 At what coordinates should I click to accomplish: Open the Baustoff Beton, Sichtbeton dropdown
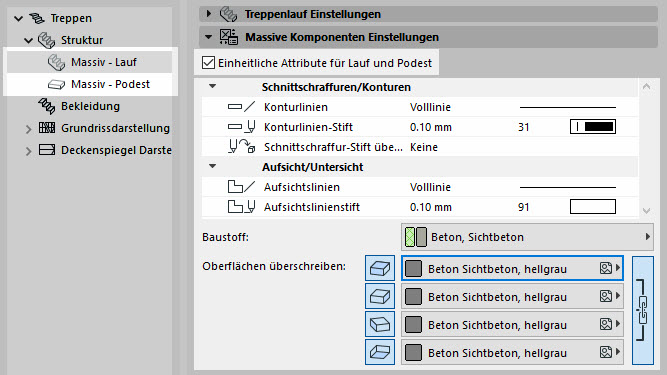[527, 237]
